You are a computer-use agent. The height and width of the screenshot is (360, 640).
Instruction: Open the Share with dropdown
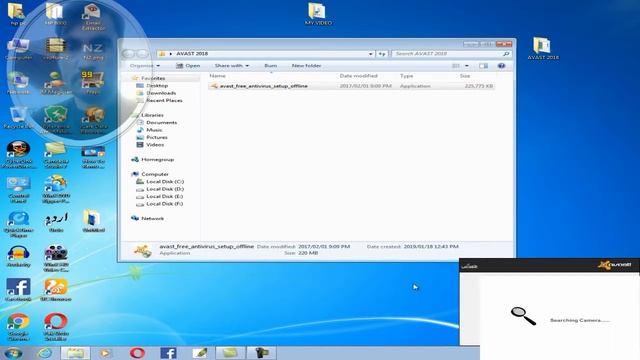click(231, 66)
